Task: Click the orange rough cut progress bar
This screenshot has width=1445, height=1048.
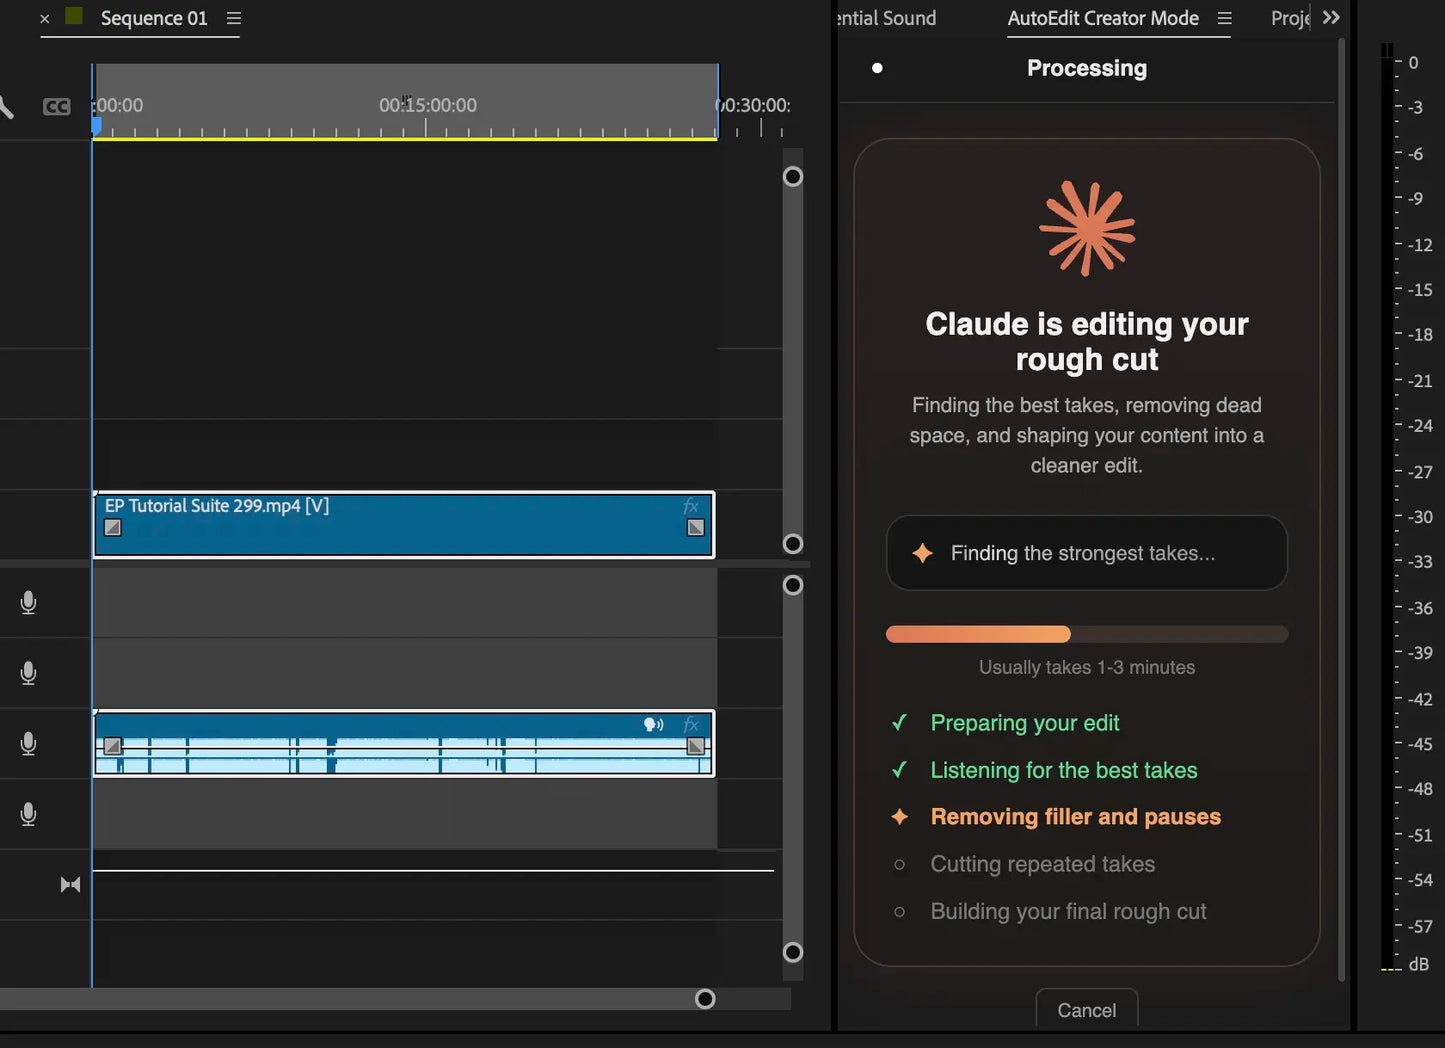Action: click(x=1087, y=634)
